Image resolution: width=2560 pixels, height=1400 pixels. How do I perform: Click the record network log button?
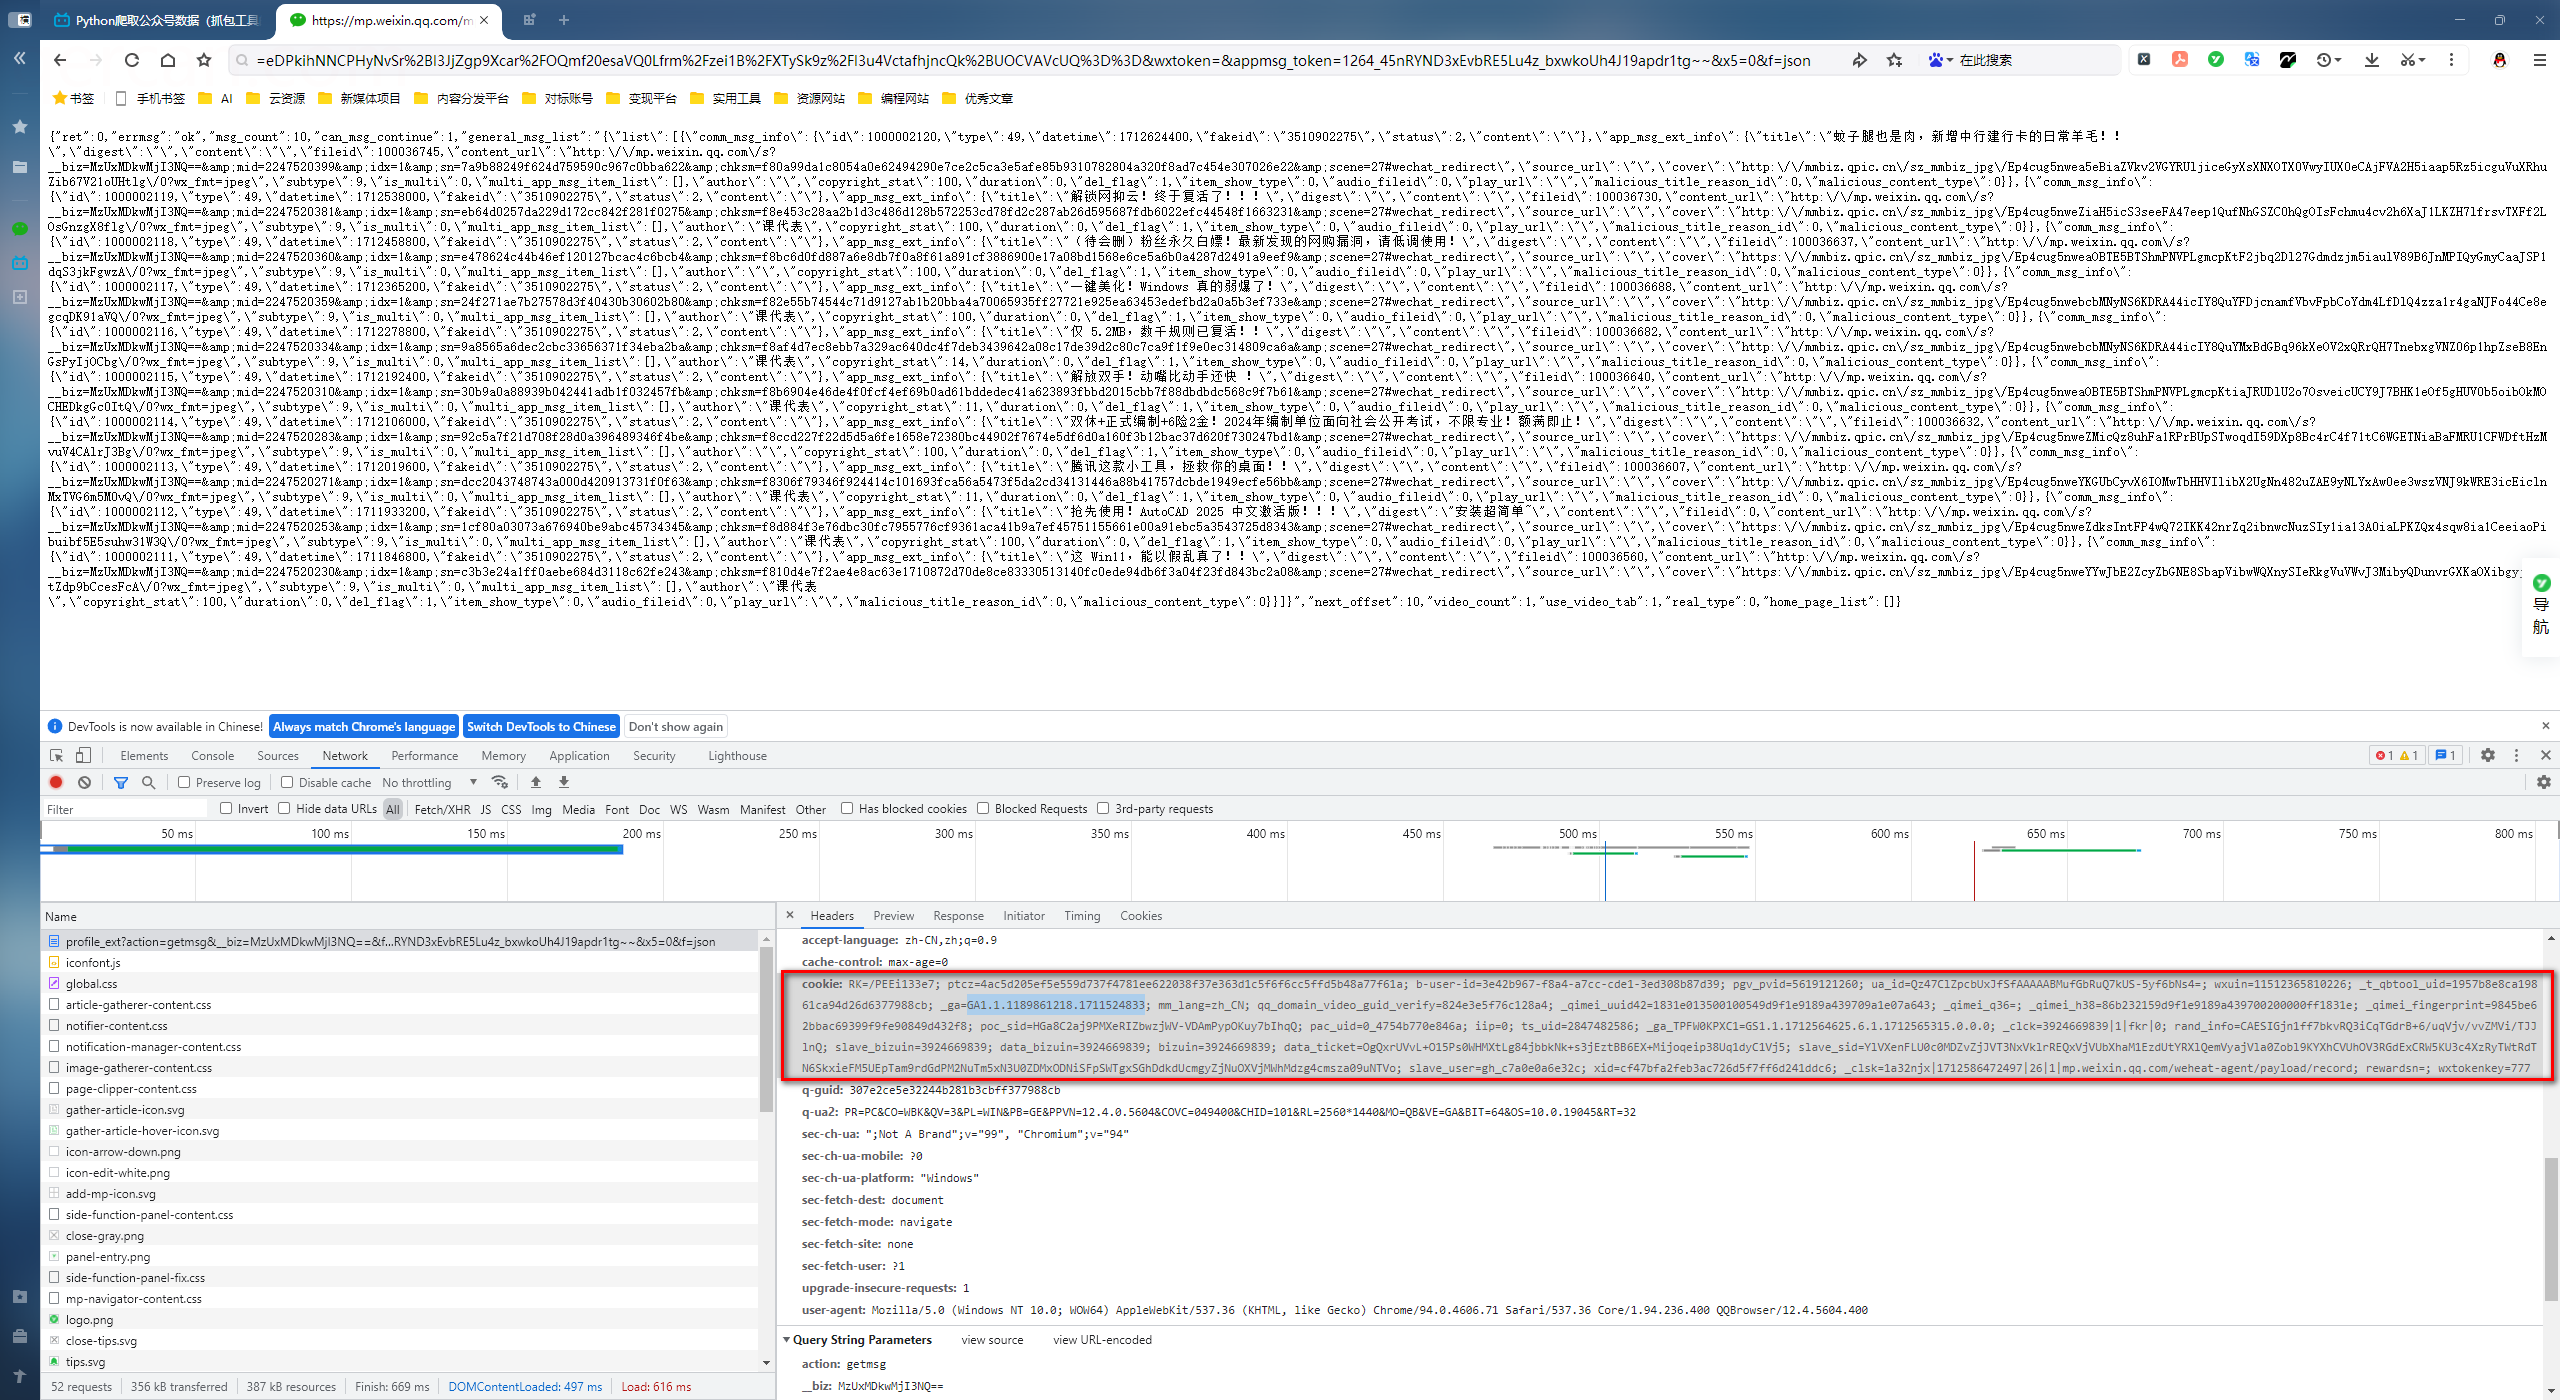click(x=56, y=782)
